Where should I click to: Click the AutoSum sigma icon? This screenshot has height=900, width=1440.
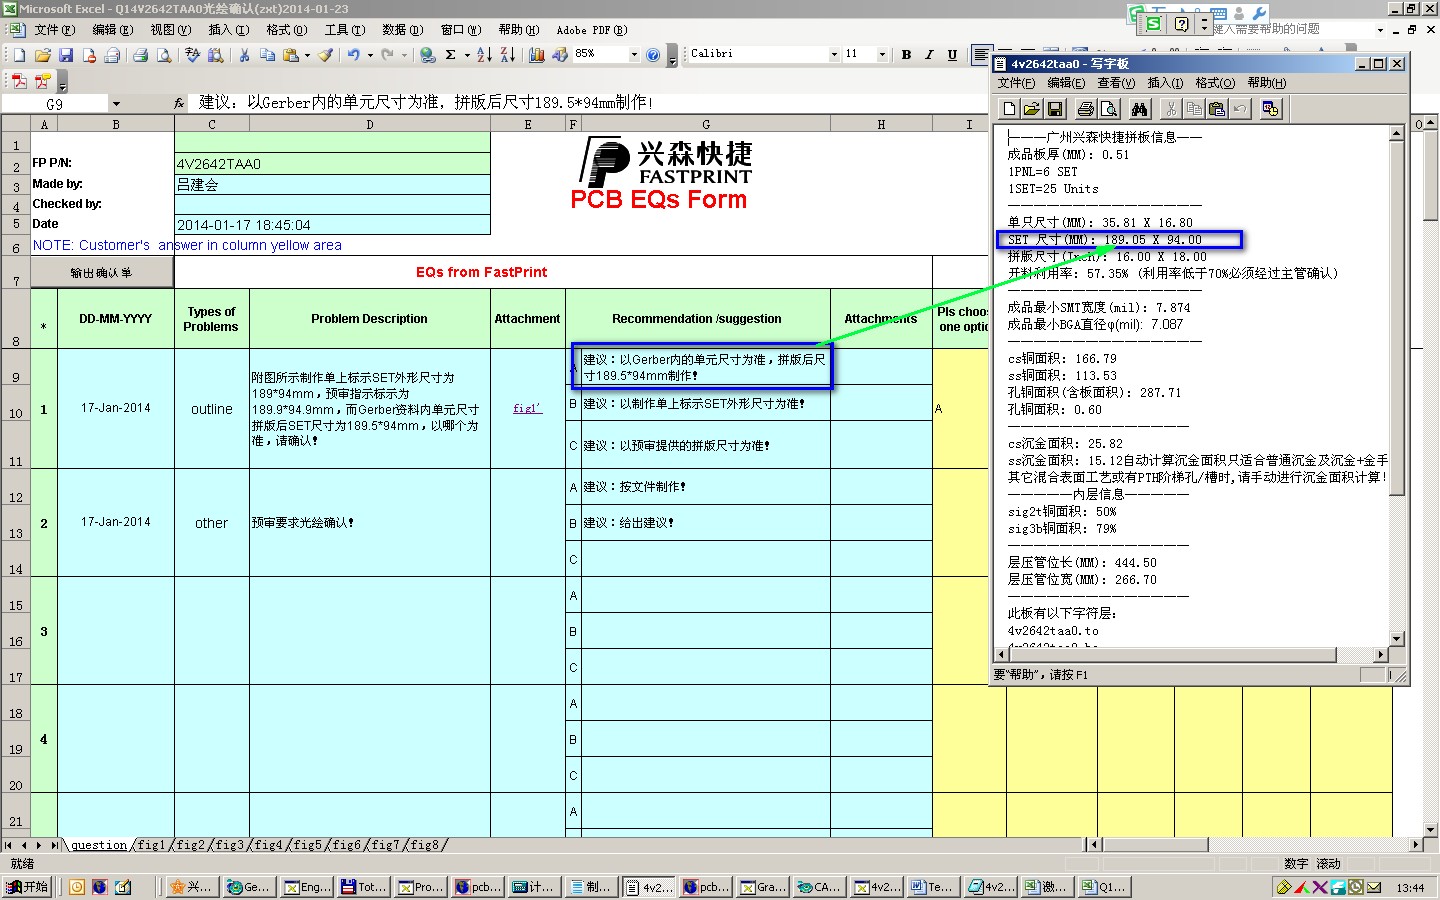coord(451,55)
